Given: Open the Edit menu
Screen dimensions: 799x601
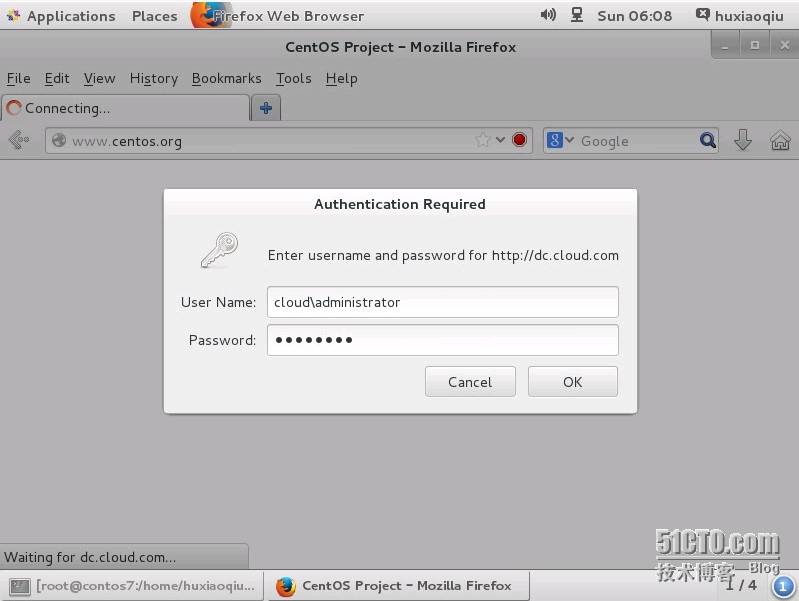Looking at the screenshot, I should 57,79.
